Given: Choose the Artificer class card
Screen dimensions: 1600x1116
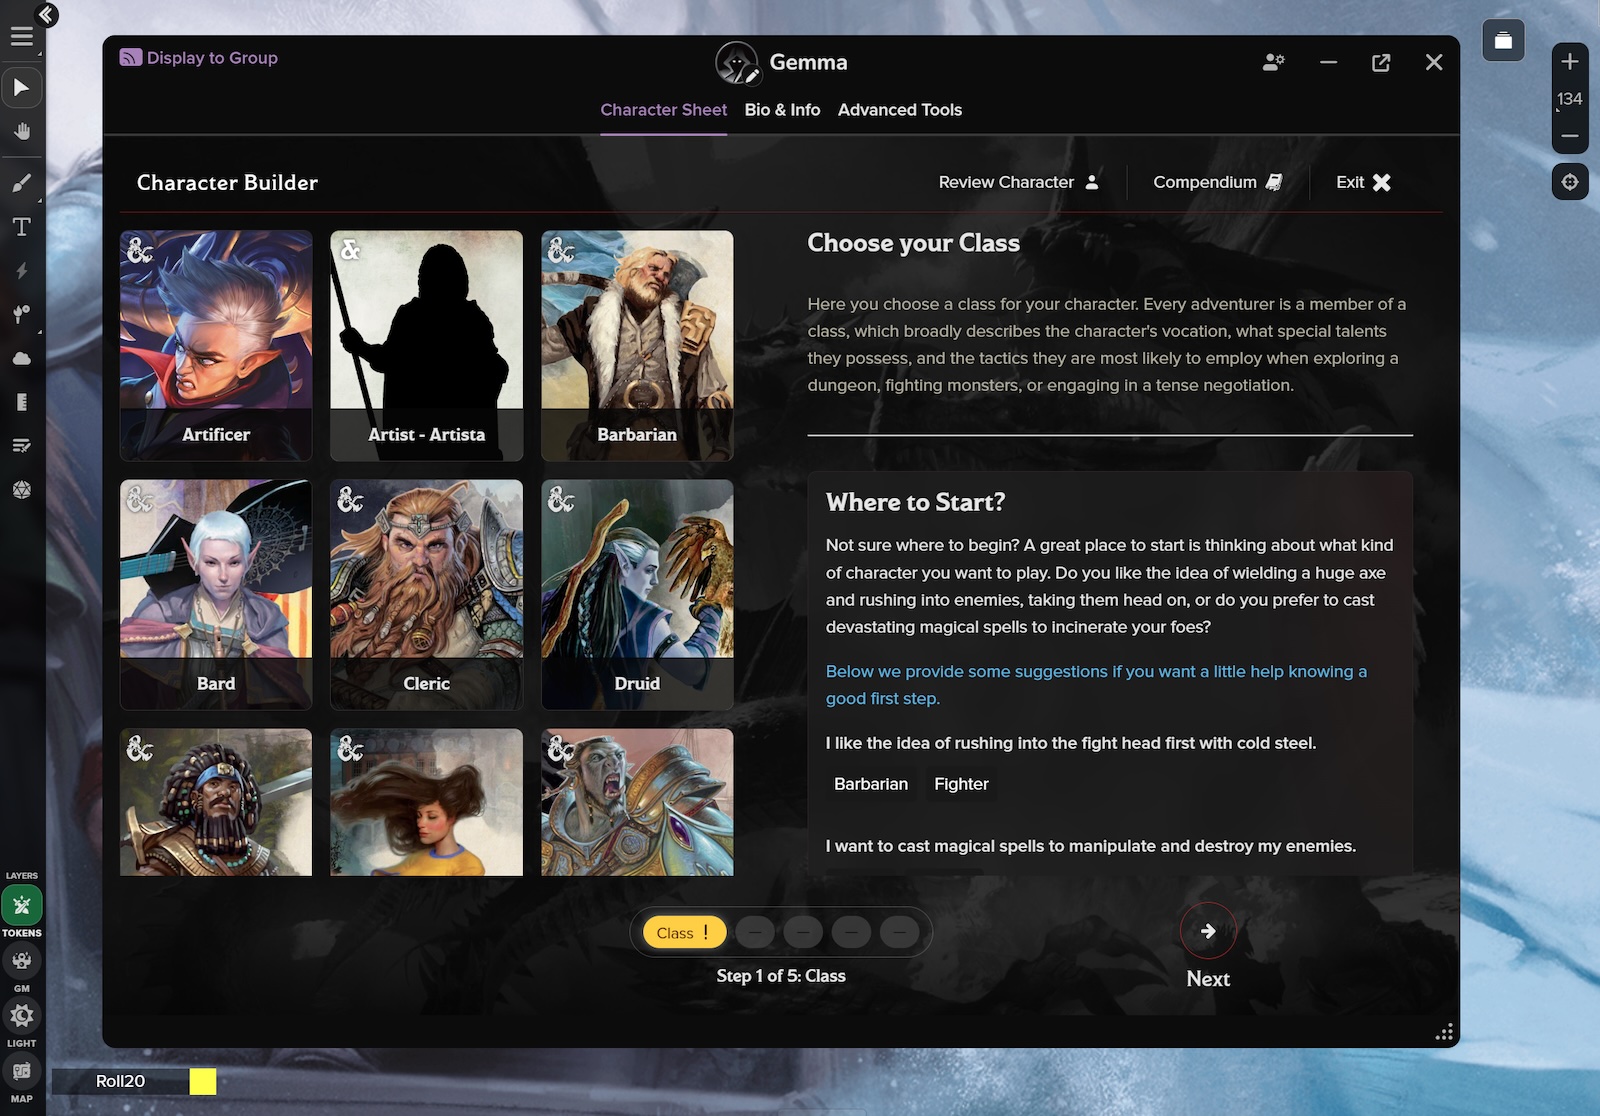Looking at the screenshot, I should 216,346.
